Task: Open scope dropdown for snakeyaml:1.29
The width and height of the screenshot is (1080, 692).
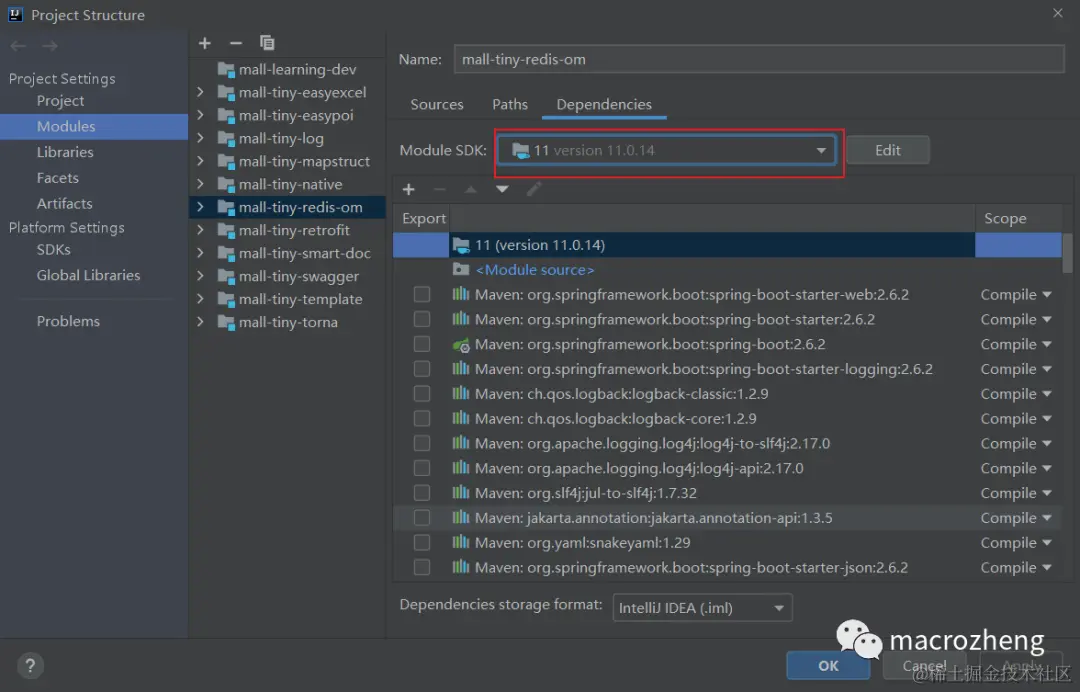Action: 1016,543
